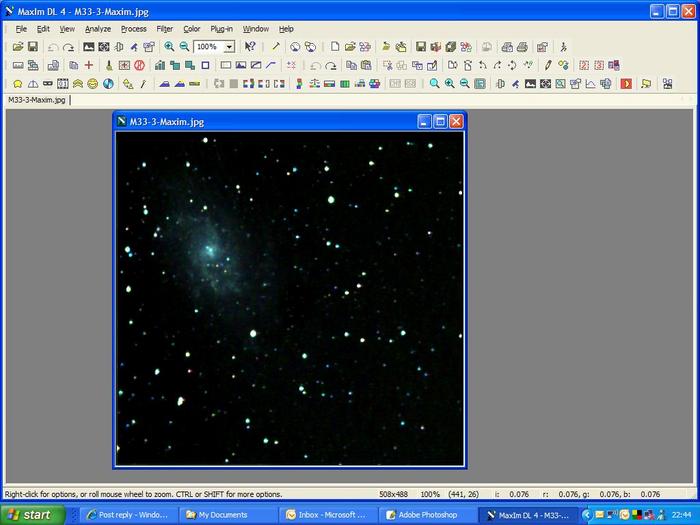Viewport: 700px width, 525px height.
Task: Click the blank new document icon
Action: (335, 46)
